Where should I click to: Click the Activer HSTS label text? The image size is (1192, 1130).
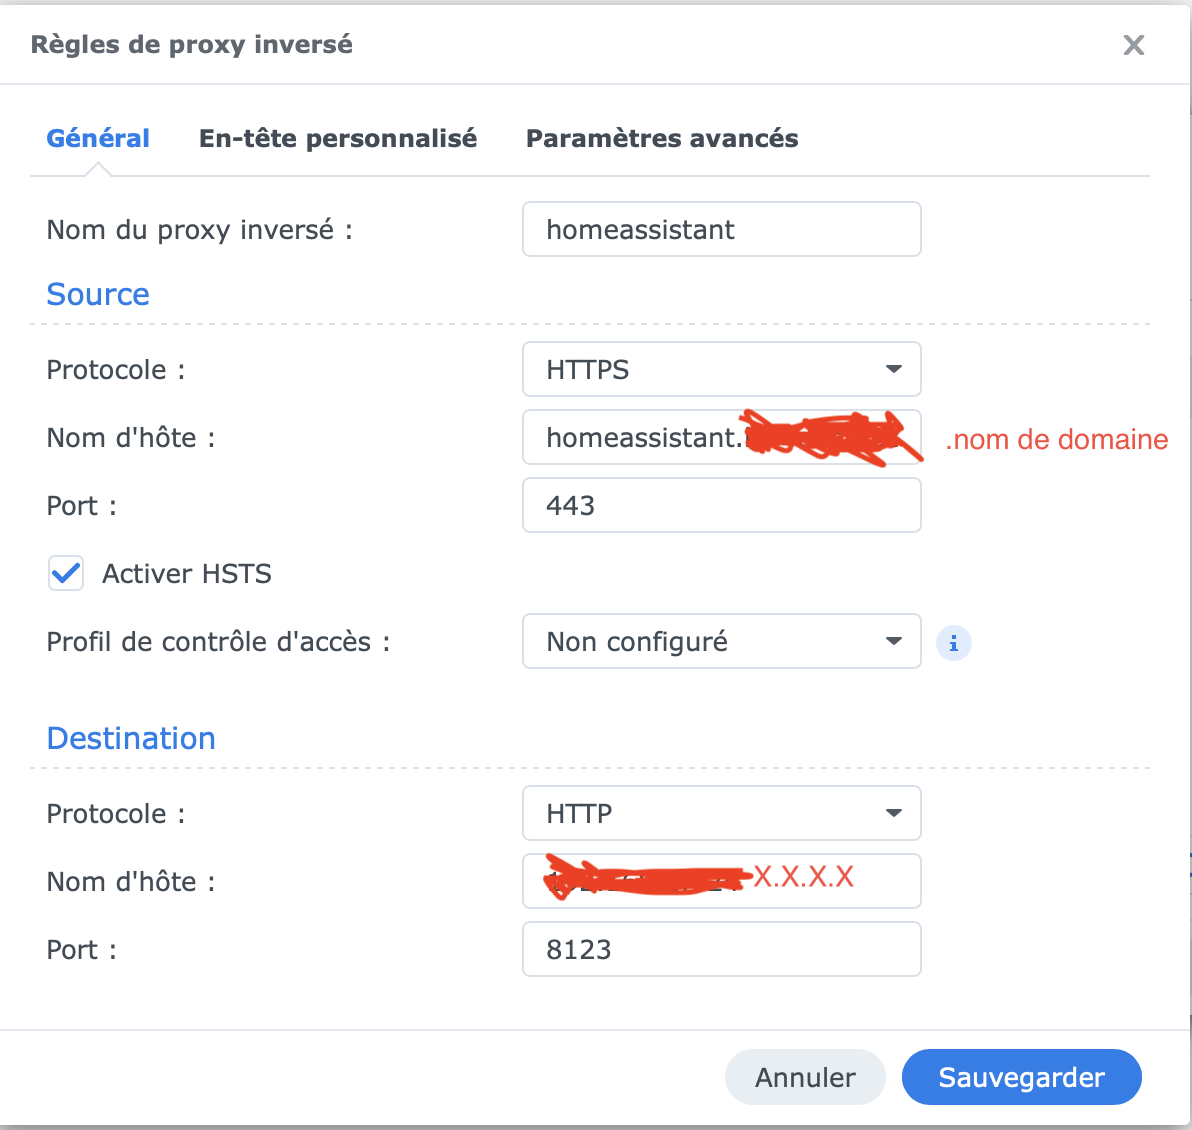click(187, 574)
